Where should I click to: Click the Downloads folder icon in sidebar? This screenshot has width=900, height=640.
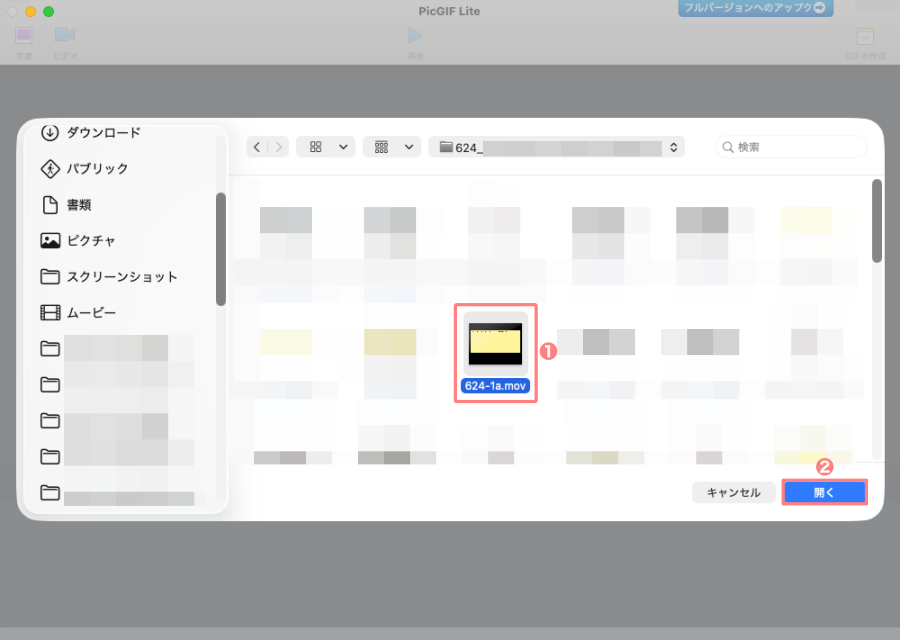(50, 133)
